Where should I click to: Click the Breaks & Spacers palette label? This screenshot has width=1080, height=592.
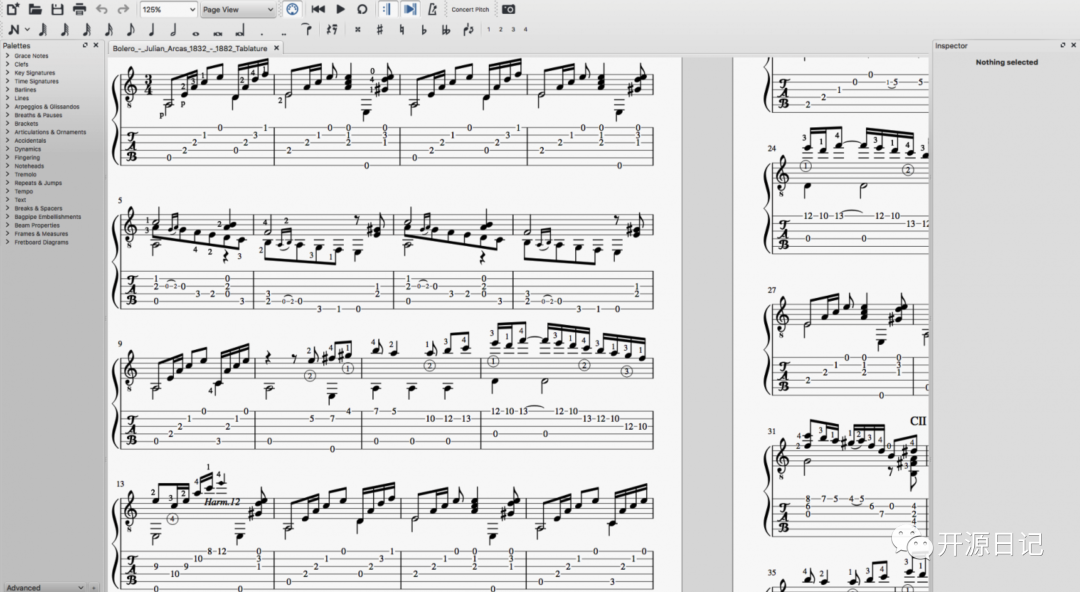[x=38, y=208]
